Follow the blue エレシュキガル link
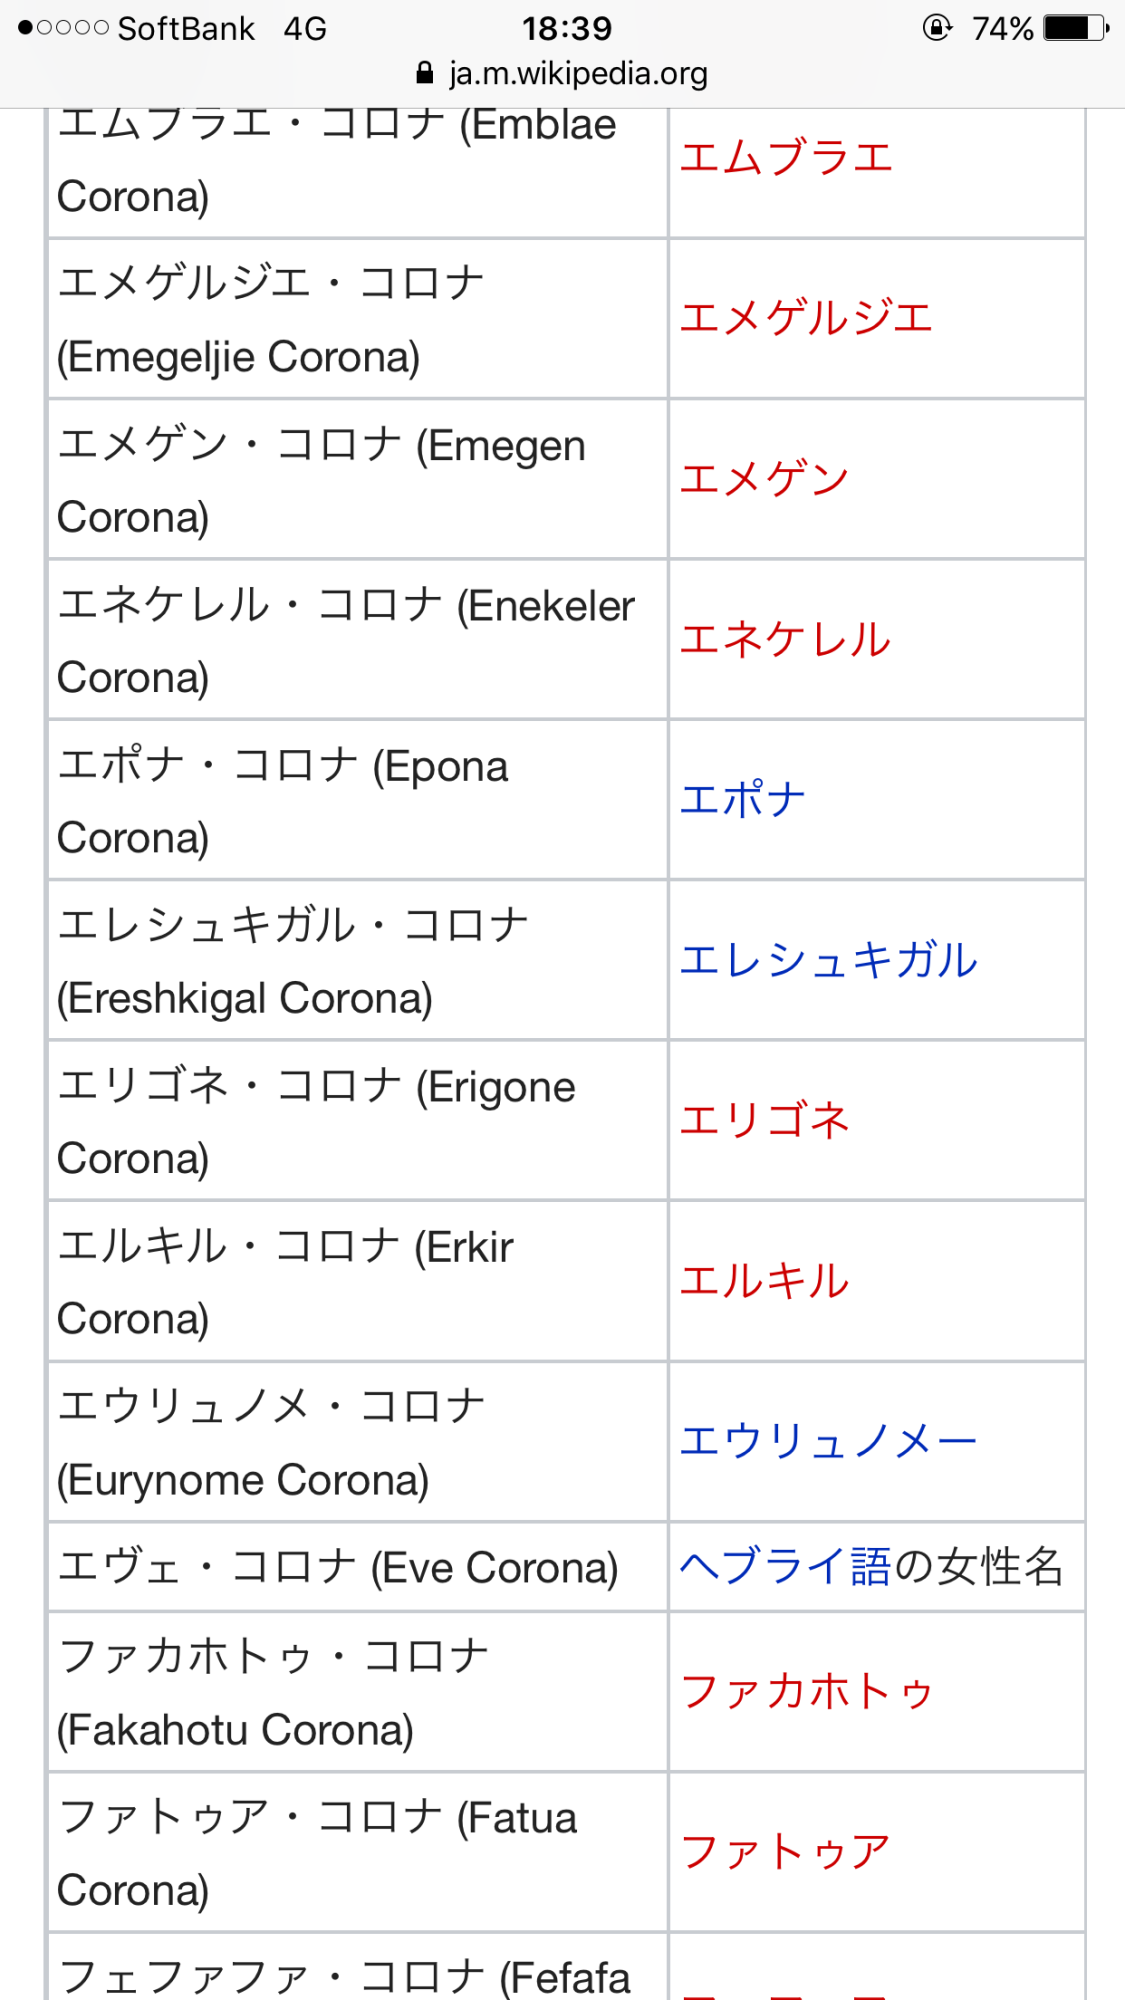Screen dimensions: 1125x2000 (x=828, y=960)
